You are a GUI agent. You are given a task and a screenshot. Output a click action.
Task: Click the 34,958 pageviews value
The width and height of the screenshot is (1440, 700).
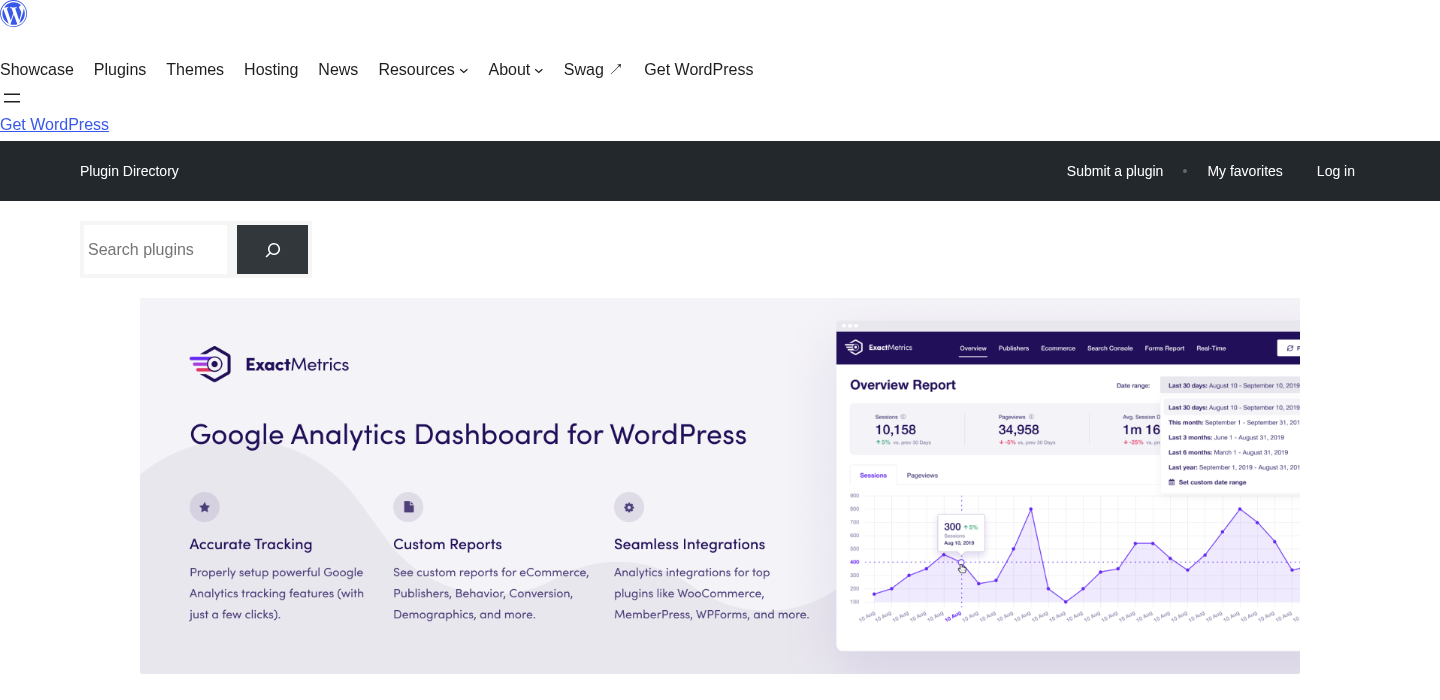1018,429
